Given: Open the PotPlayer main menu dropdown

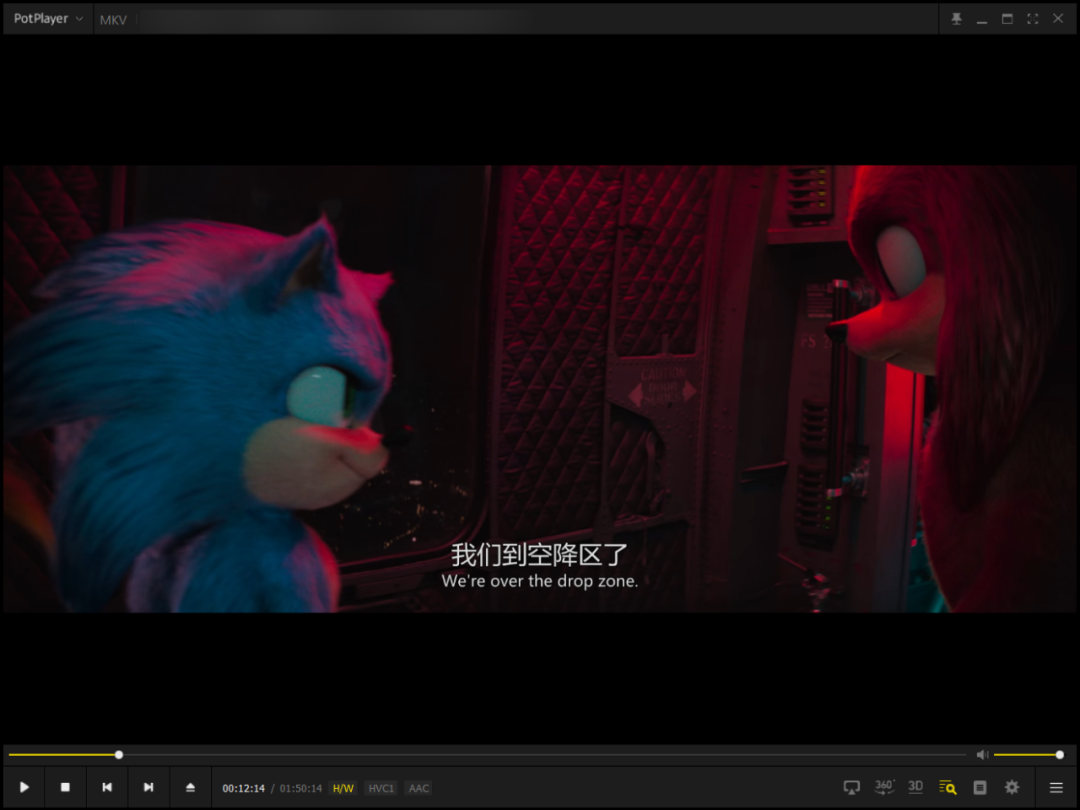Looking at the screenshot, I should [48, 19].
